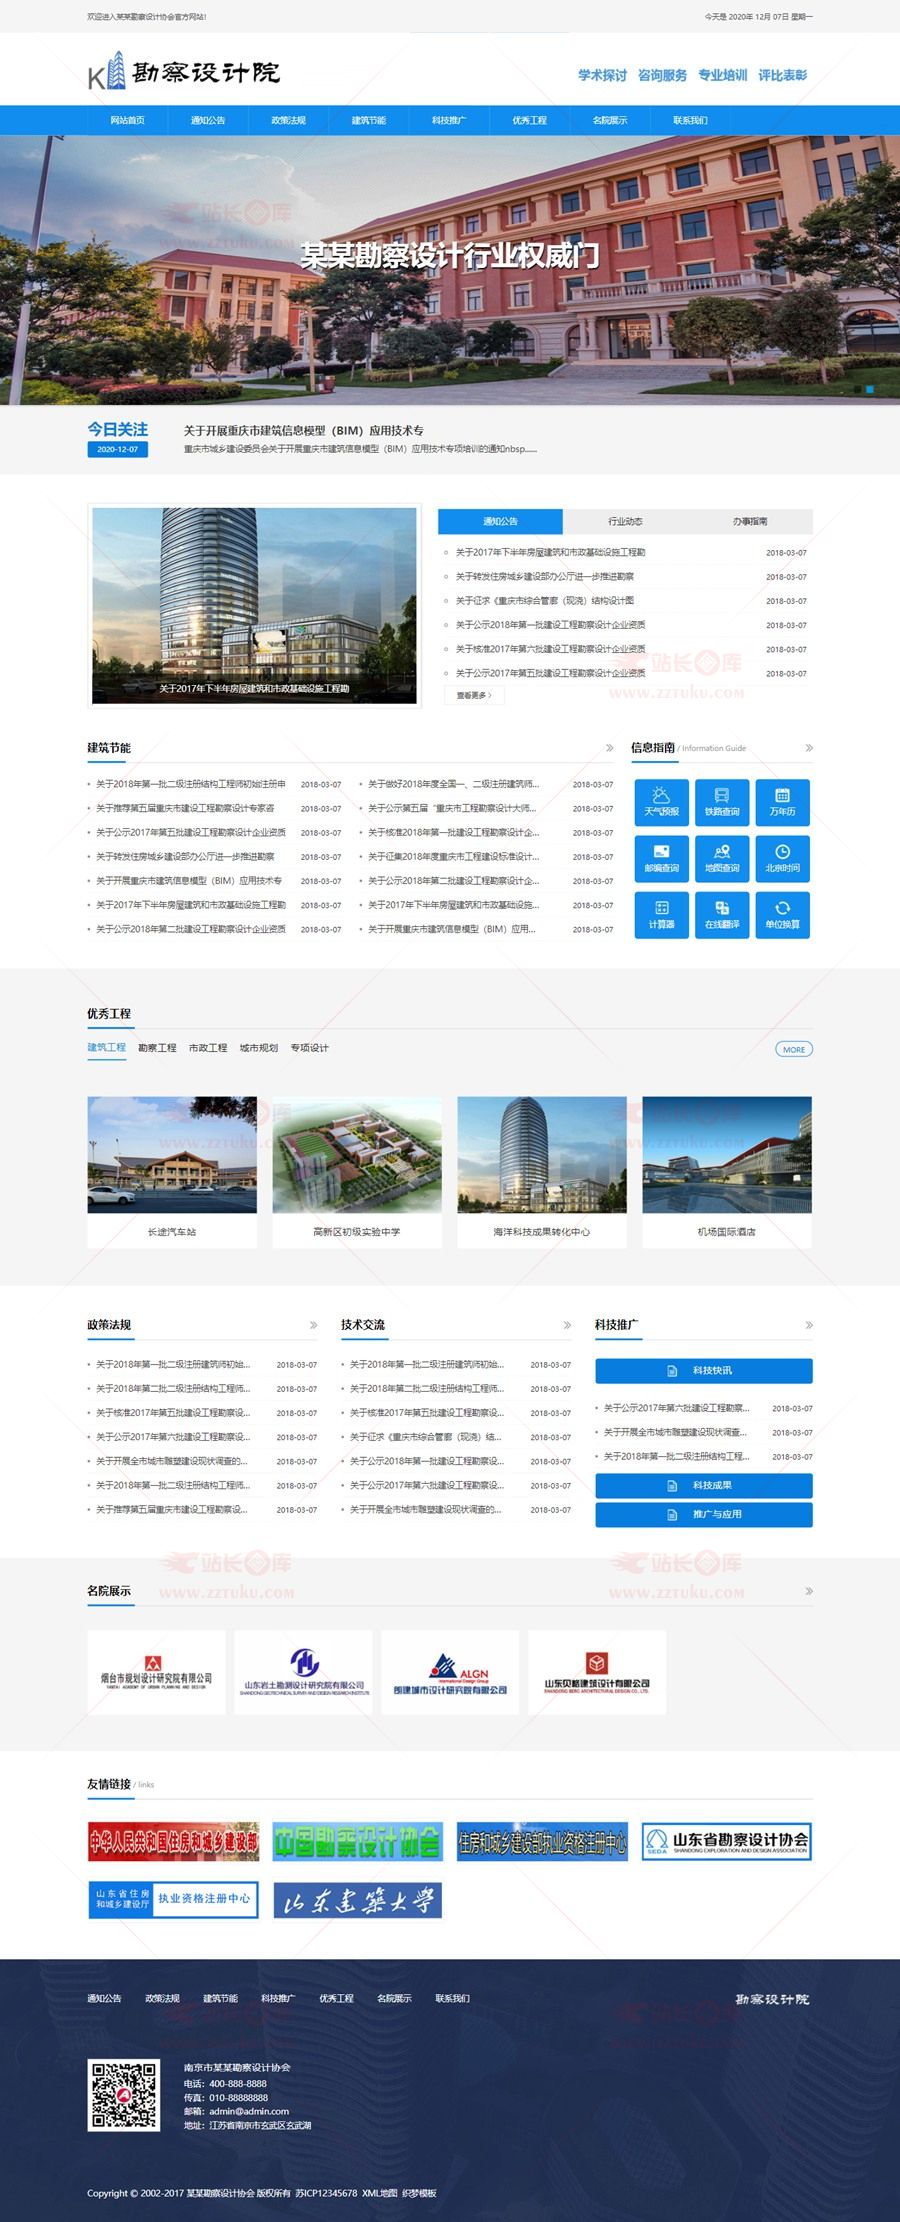Image resolution: width=900 pixels, height=2222 pixels.
Task: Click the 科技成果 blue button
Action: (x=704, y=1485)
